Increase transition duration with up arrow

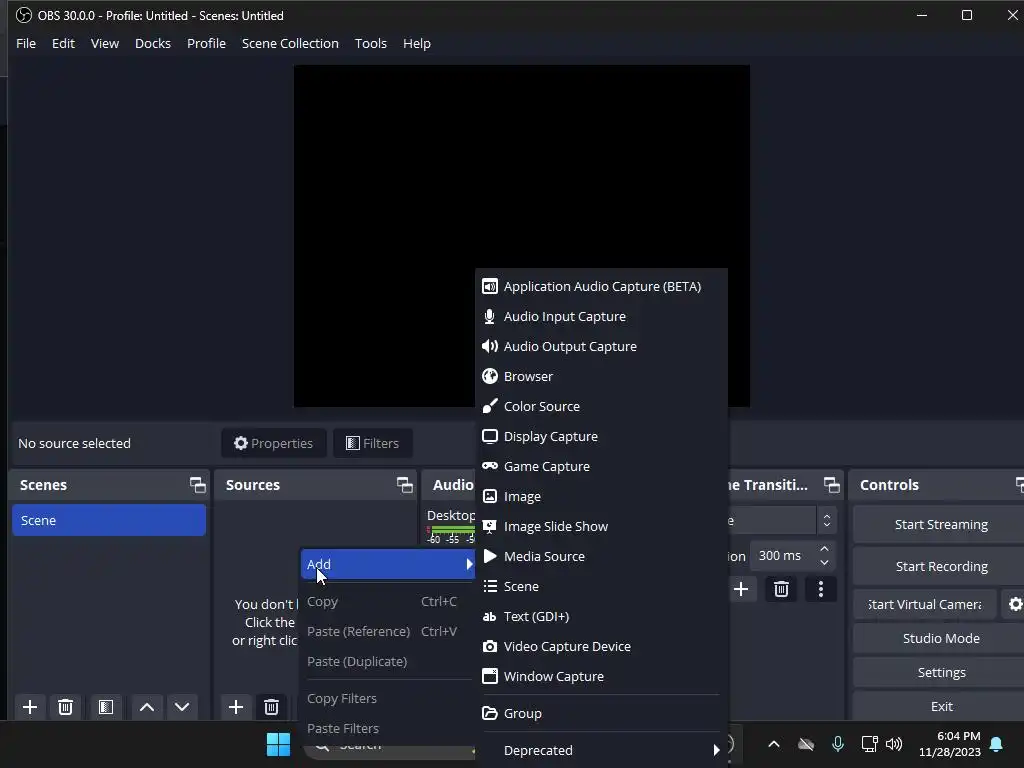(824, 549)
